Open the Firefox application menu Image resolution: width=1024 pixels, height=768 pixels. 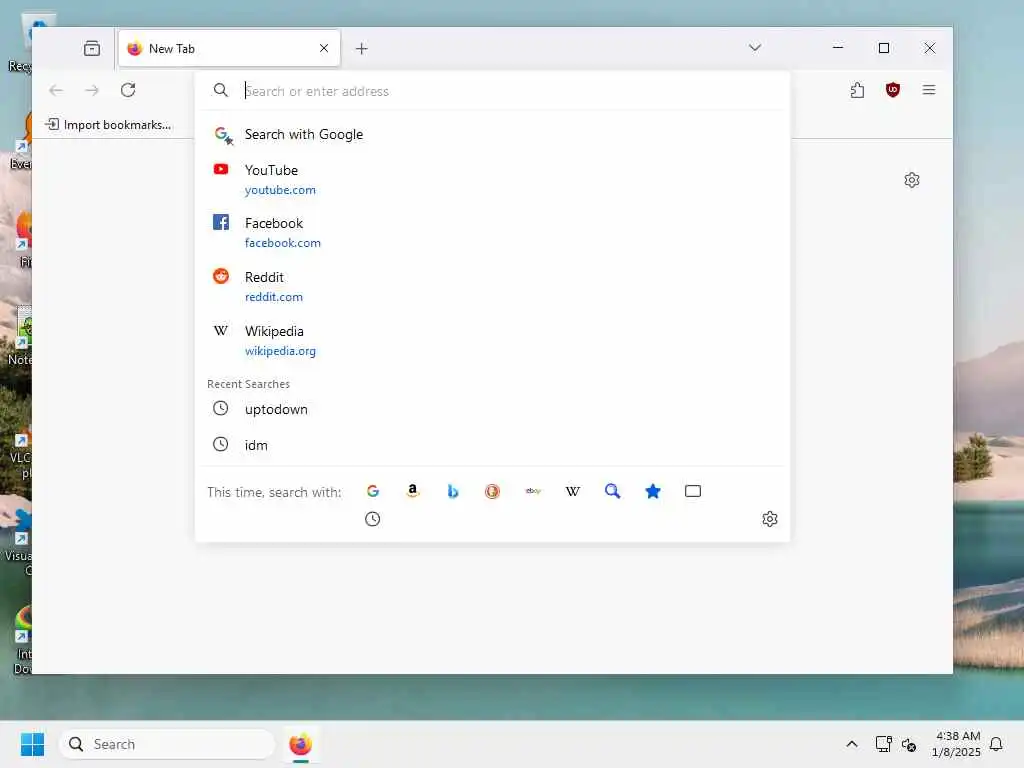(x=929, y=90)
